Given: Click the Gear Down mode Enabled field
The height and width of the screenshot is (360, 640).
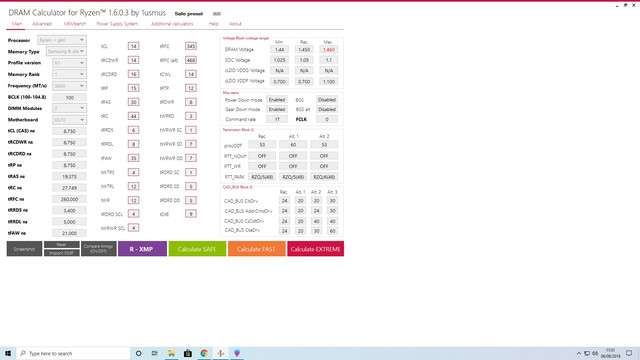Looking at the screenshot, I should pos(277,109).
